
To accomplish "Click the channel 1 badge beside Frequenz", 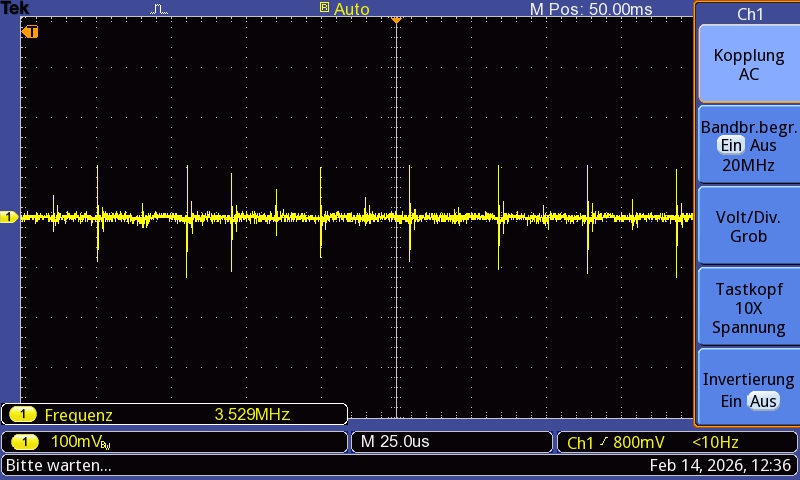I will [x=23, y=415].
